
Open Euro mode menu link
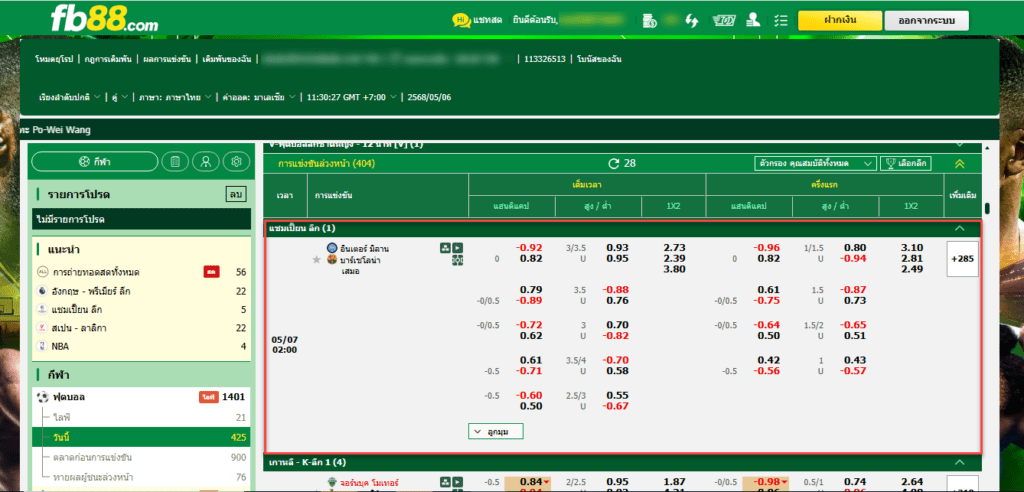(x=56, y=59)
